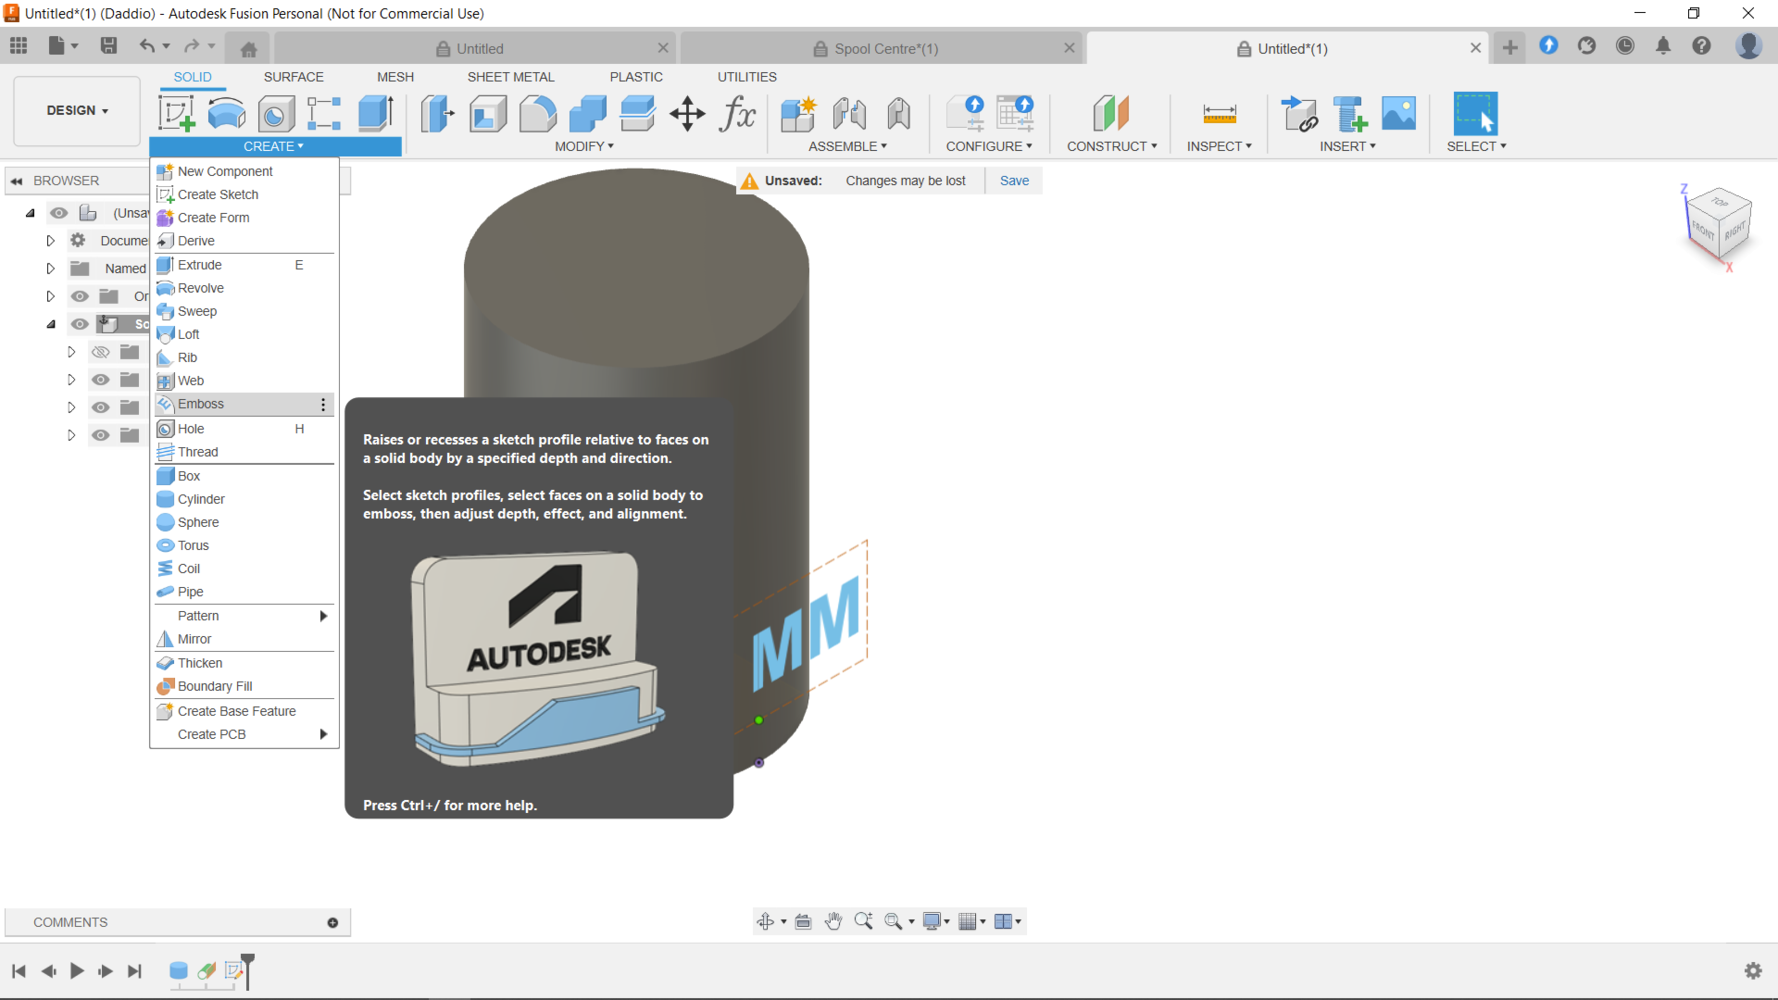
Task: Click the ViewCube orientation widget
Action: pos(1718,222)
